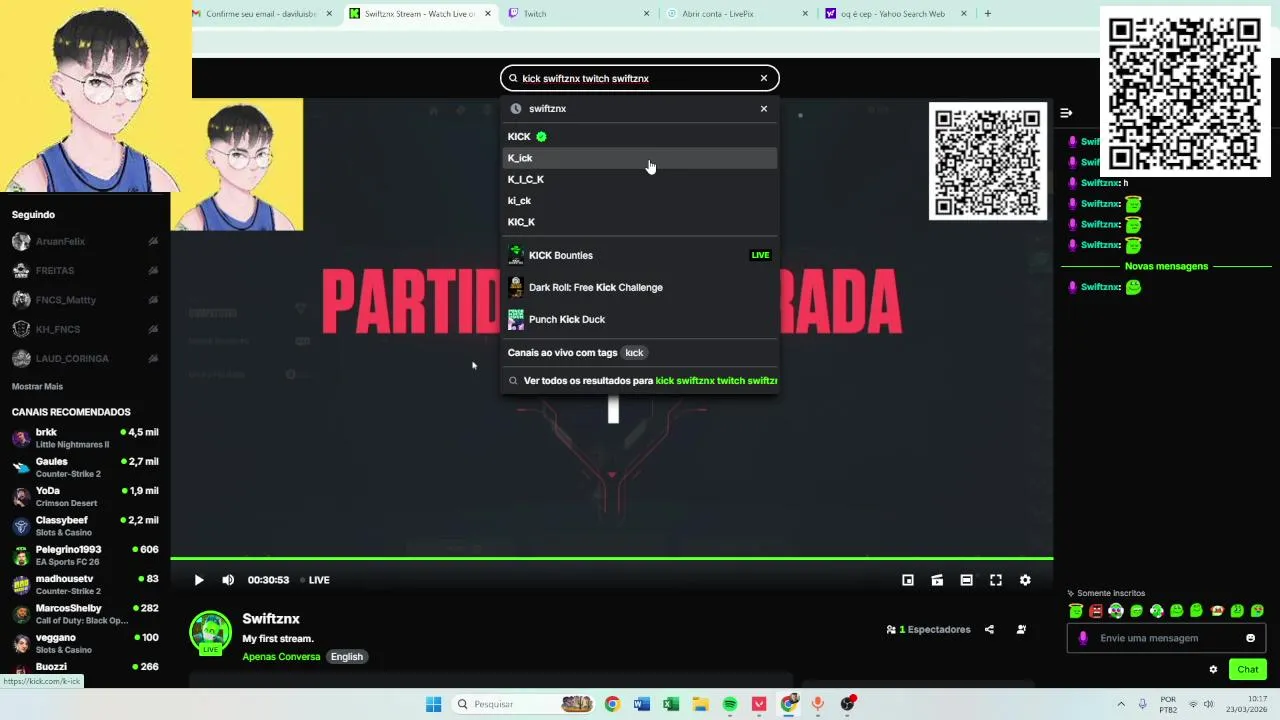The width and height of the screenshot is (1280, 720).
Task: Open KICK Bounties live channel result
Action: [x=639, y=255]
